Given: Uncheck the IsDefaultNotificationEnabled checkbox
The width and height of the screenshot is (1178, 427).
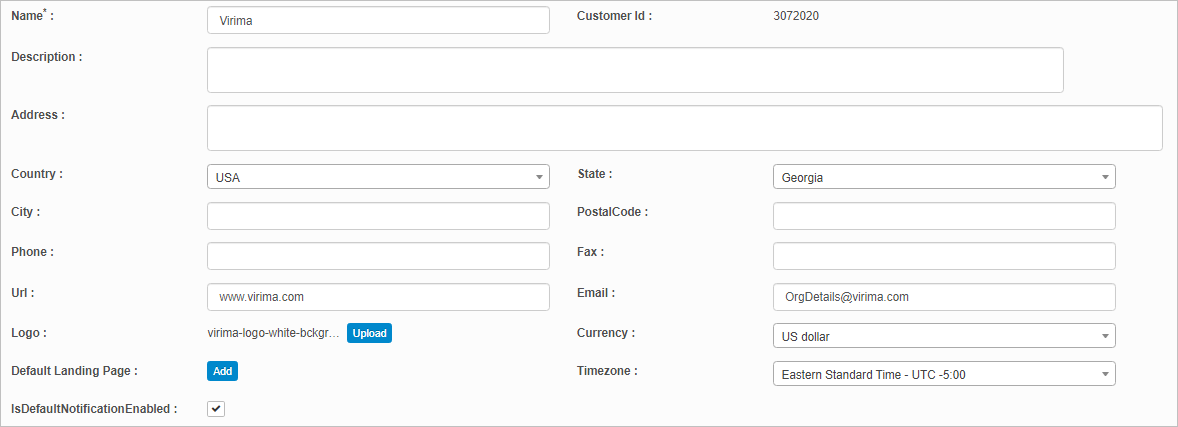Looking at the screenshot, I should coord(216,409).
